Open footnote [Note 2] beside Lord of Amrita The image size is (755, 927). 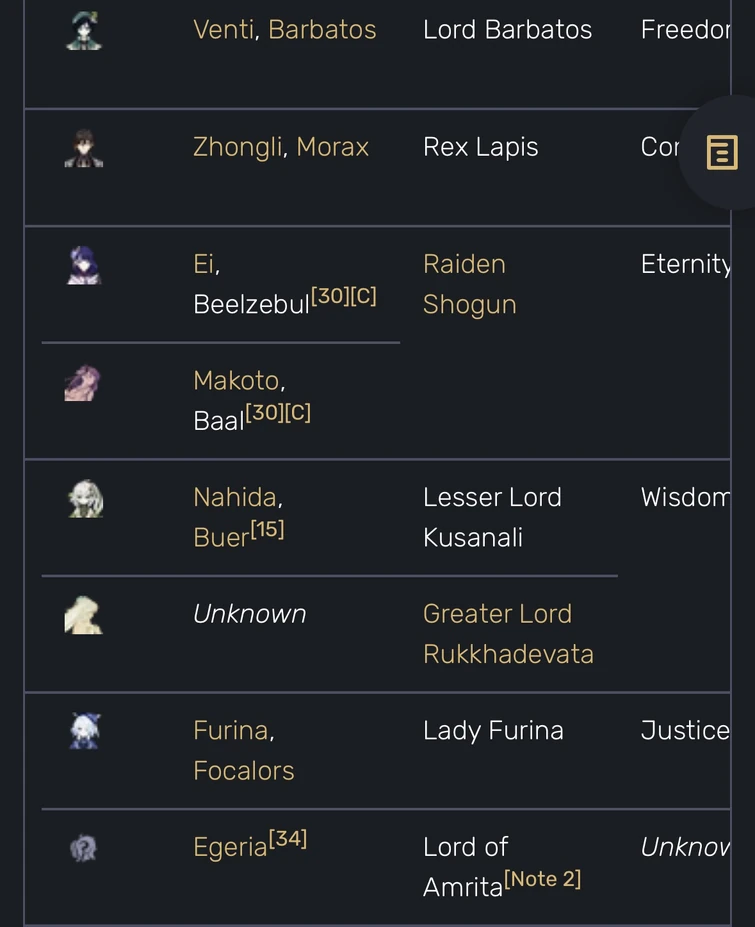tap(544, 879)
